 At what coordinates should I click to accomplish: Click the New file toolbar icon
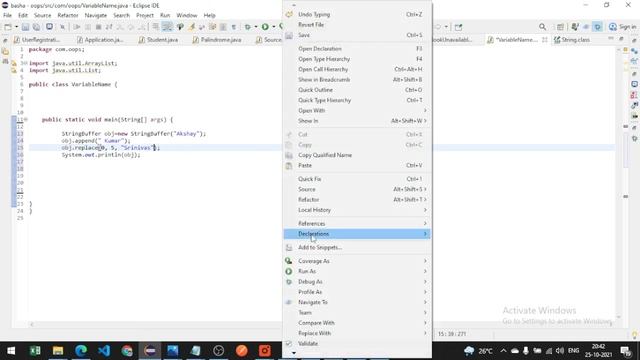tap(8, 27)
